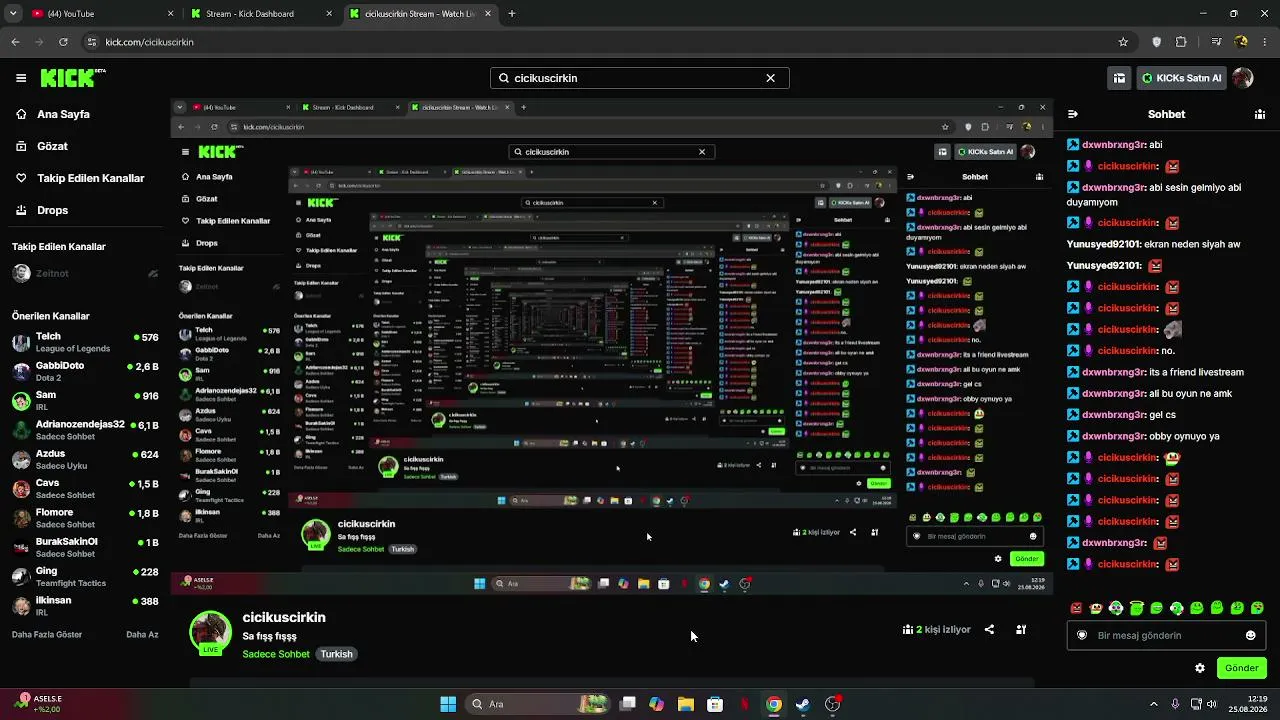The height and width of the screenshot is (720, 1280).
Task: Open the ikinsan IRL channel in sidebar
Action: coord(85,606)
